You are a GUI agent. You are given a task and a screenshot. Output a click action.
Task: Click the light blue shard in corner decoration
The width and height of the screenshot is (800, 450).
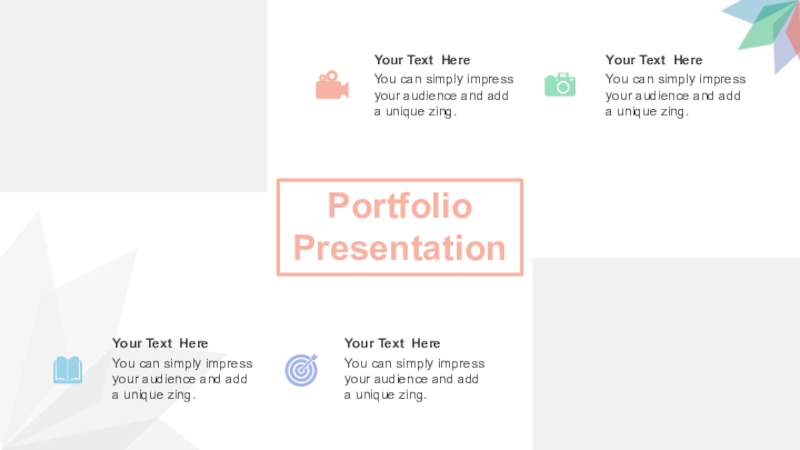pyautogui.click(x=738, y=10)
